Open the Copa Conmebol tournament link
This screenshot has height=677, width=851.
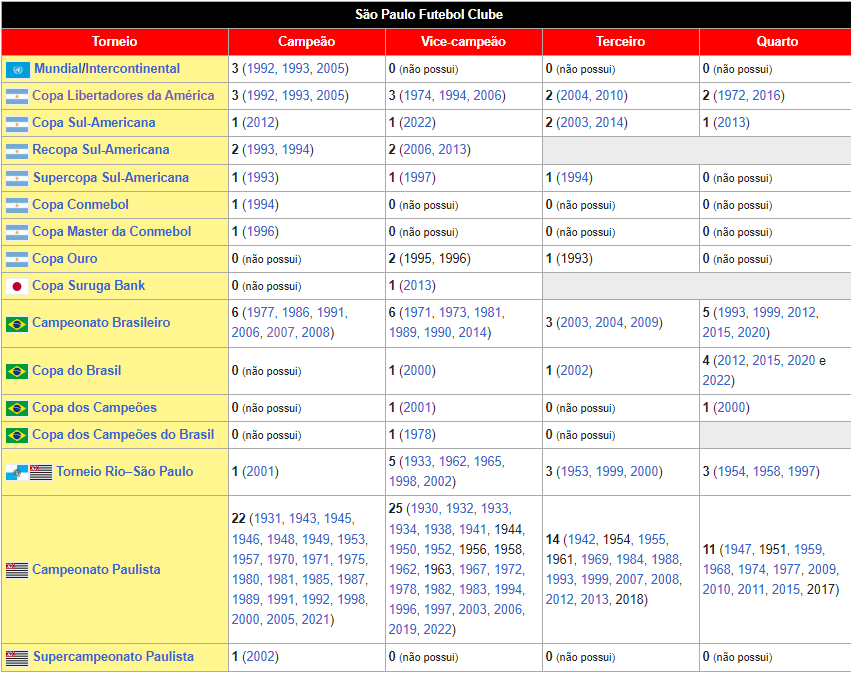pos(80,205)
